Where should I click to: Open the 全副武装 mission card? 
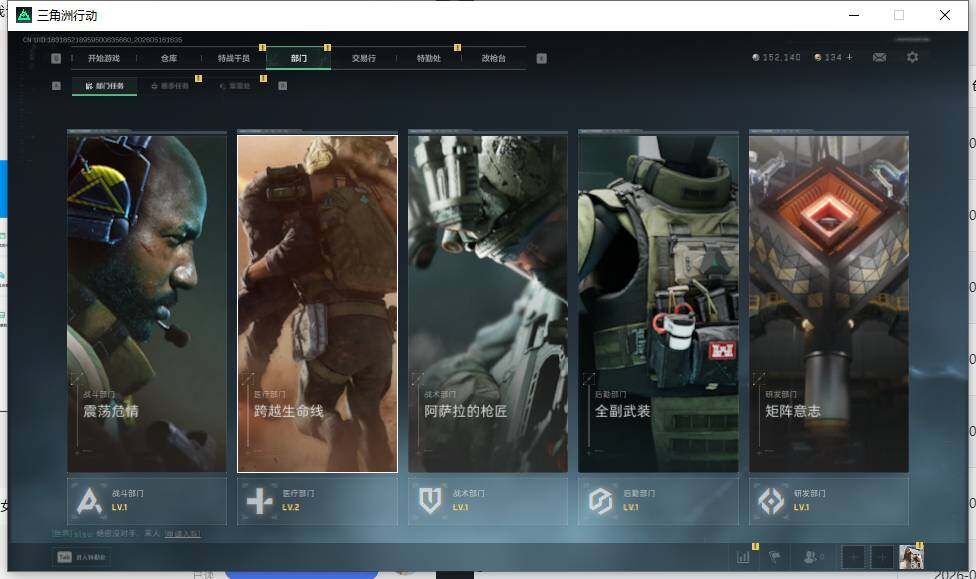click(x=659, y=303)
